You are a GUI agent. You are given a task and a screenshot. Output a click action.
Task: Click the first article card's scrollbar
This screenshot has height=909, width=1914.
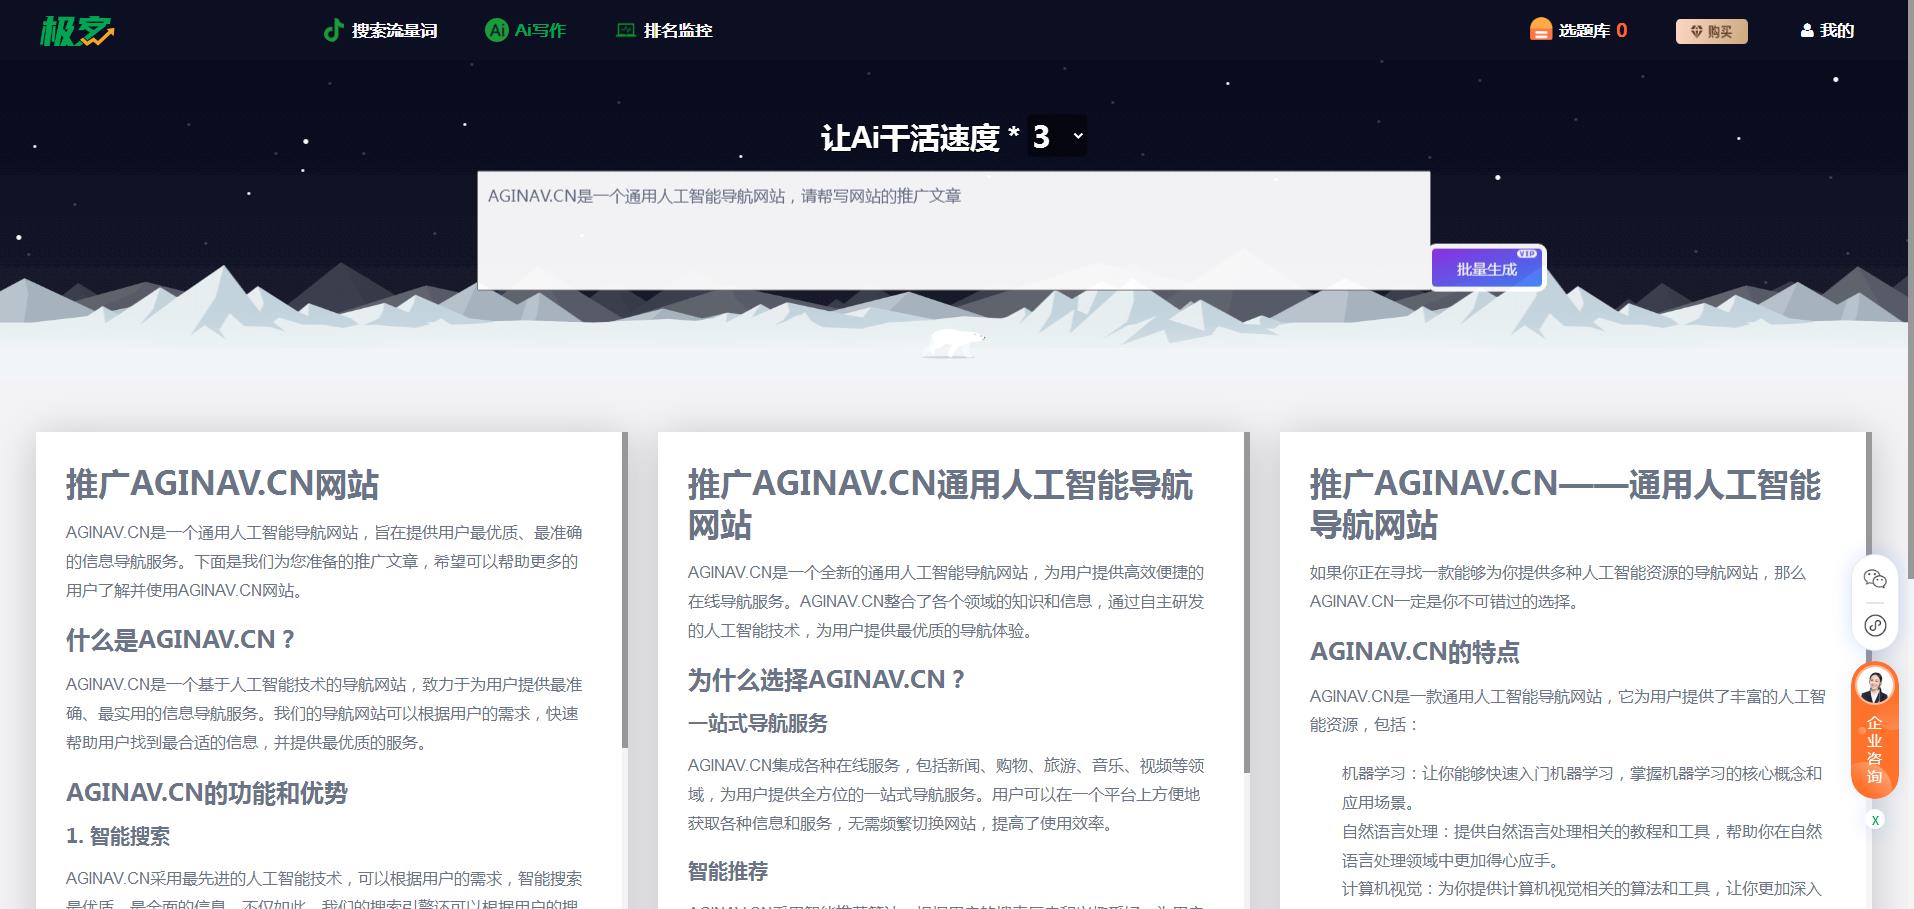(x=625, y=590)
